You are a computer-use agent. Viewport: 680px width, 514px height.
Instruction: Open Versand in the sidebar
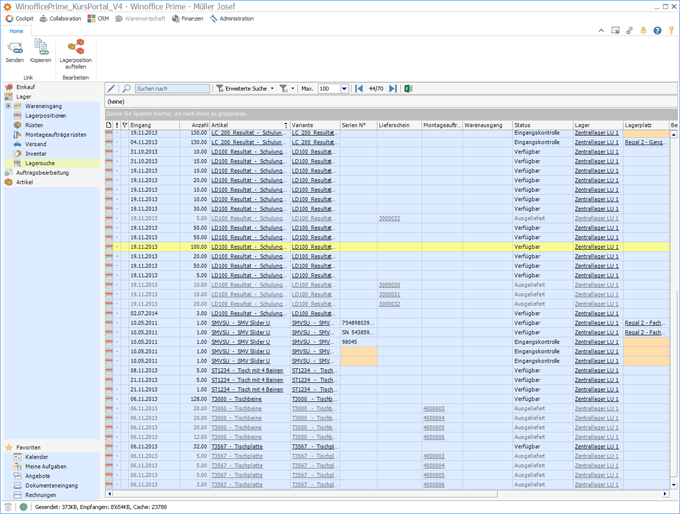point(36,144)
